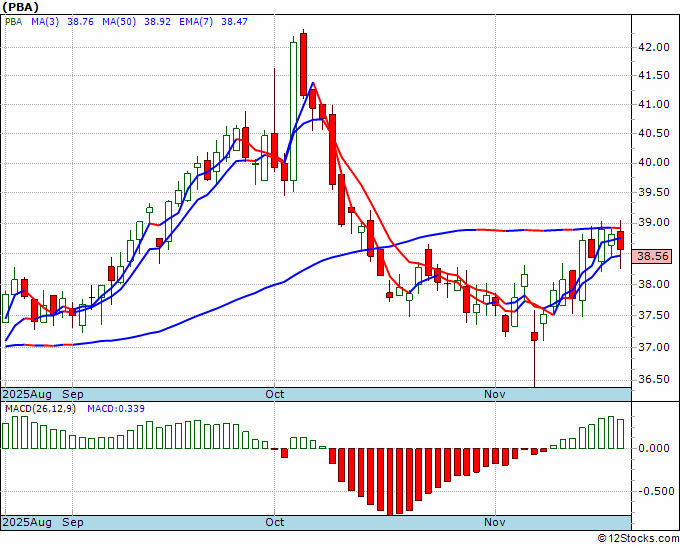The width and height of the screenshot is (680, 546).
Task: Click the 40.50 price axis label
Action: [x=654, y=134]
